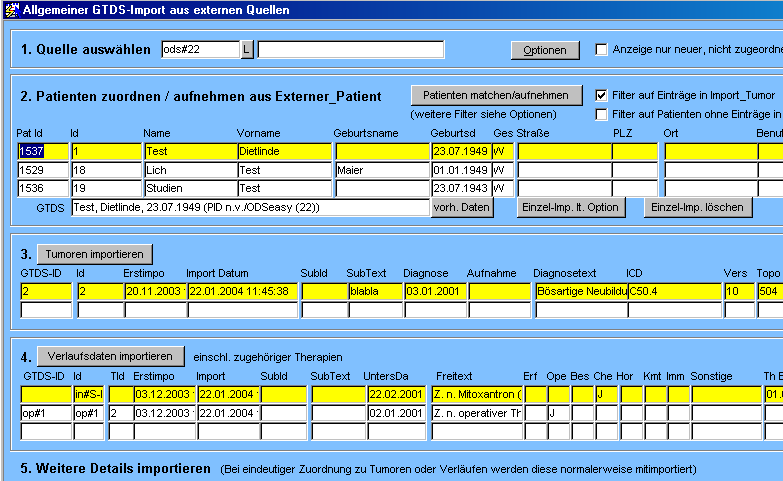Click Patienten matchen/aufnehmen button
This screenshot has width=783, height=481.
(496, 95)
